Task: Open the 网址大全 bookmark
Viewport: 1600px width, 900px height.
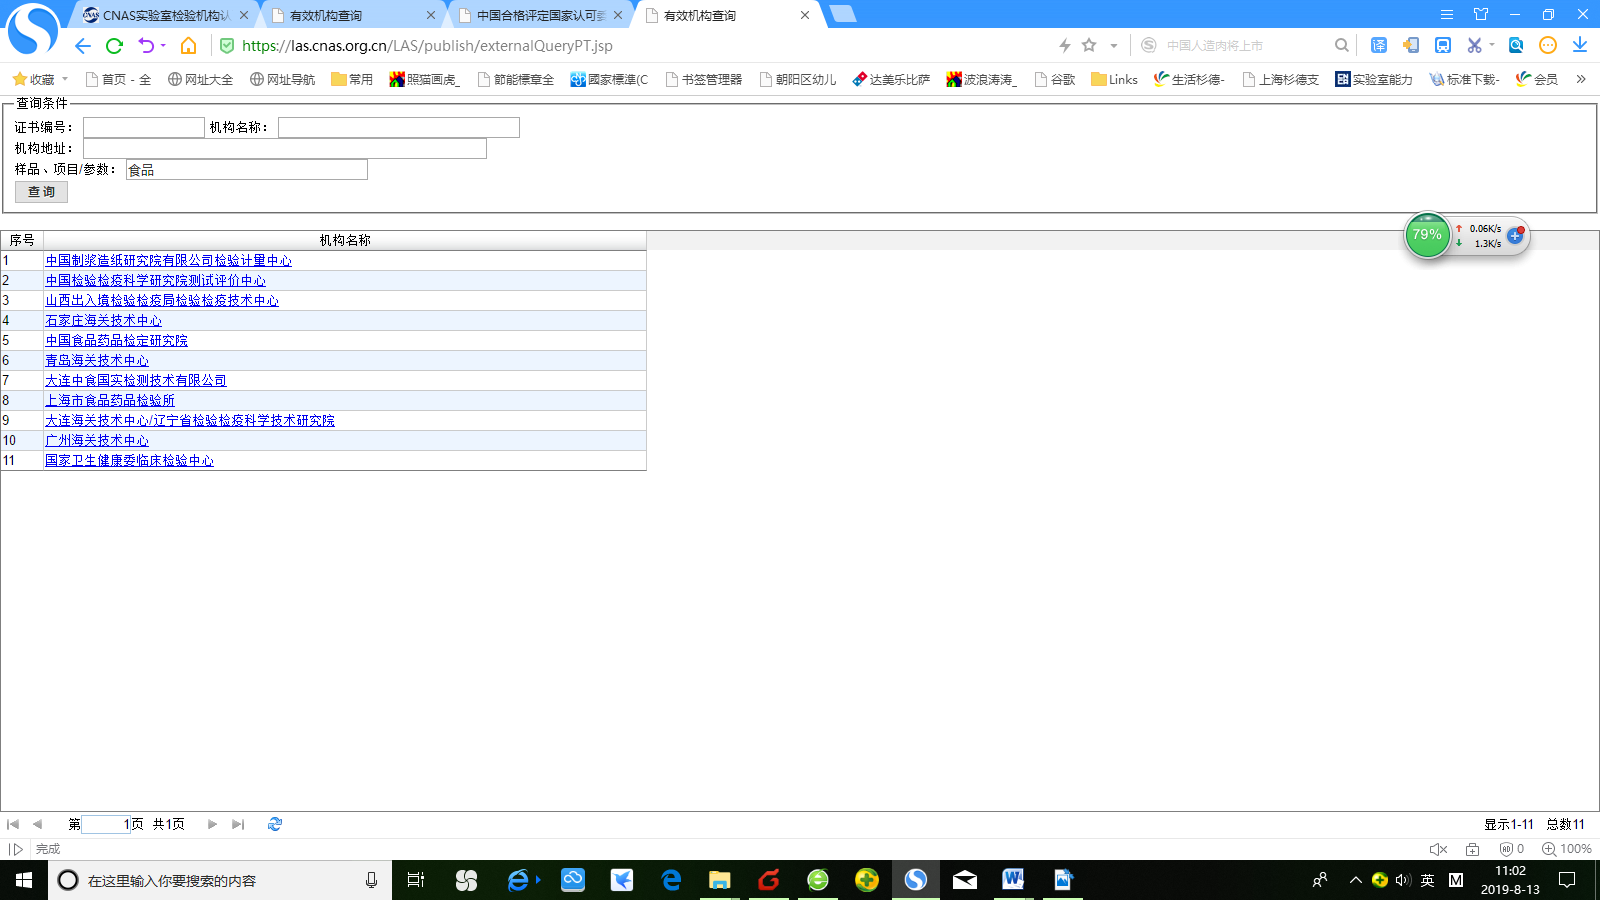Action: (200, 79)
